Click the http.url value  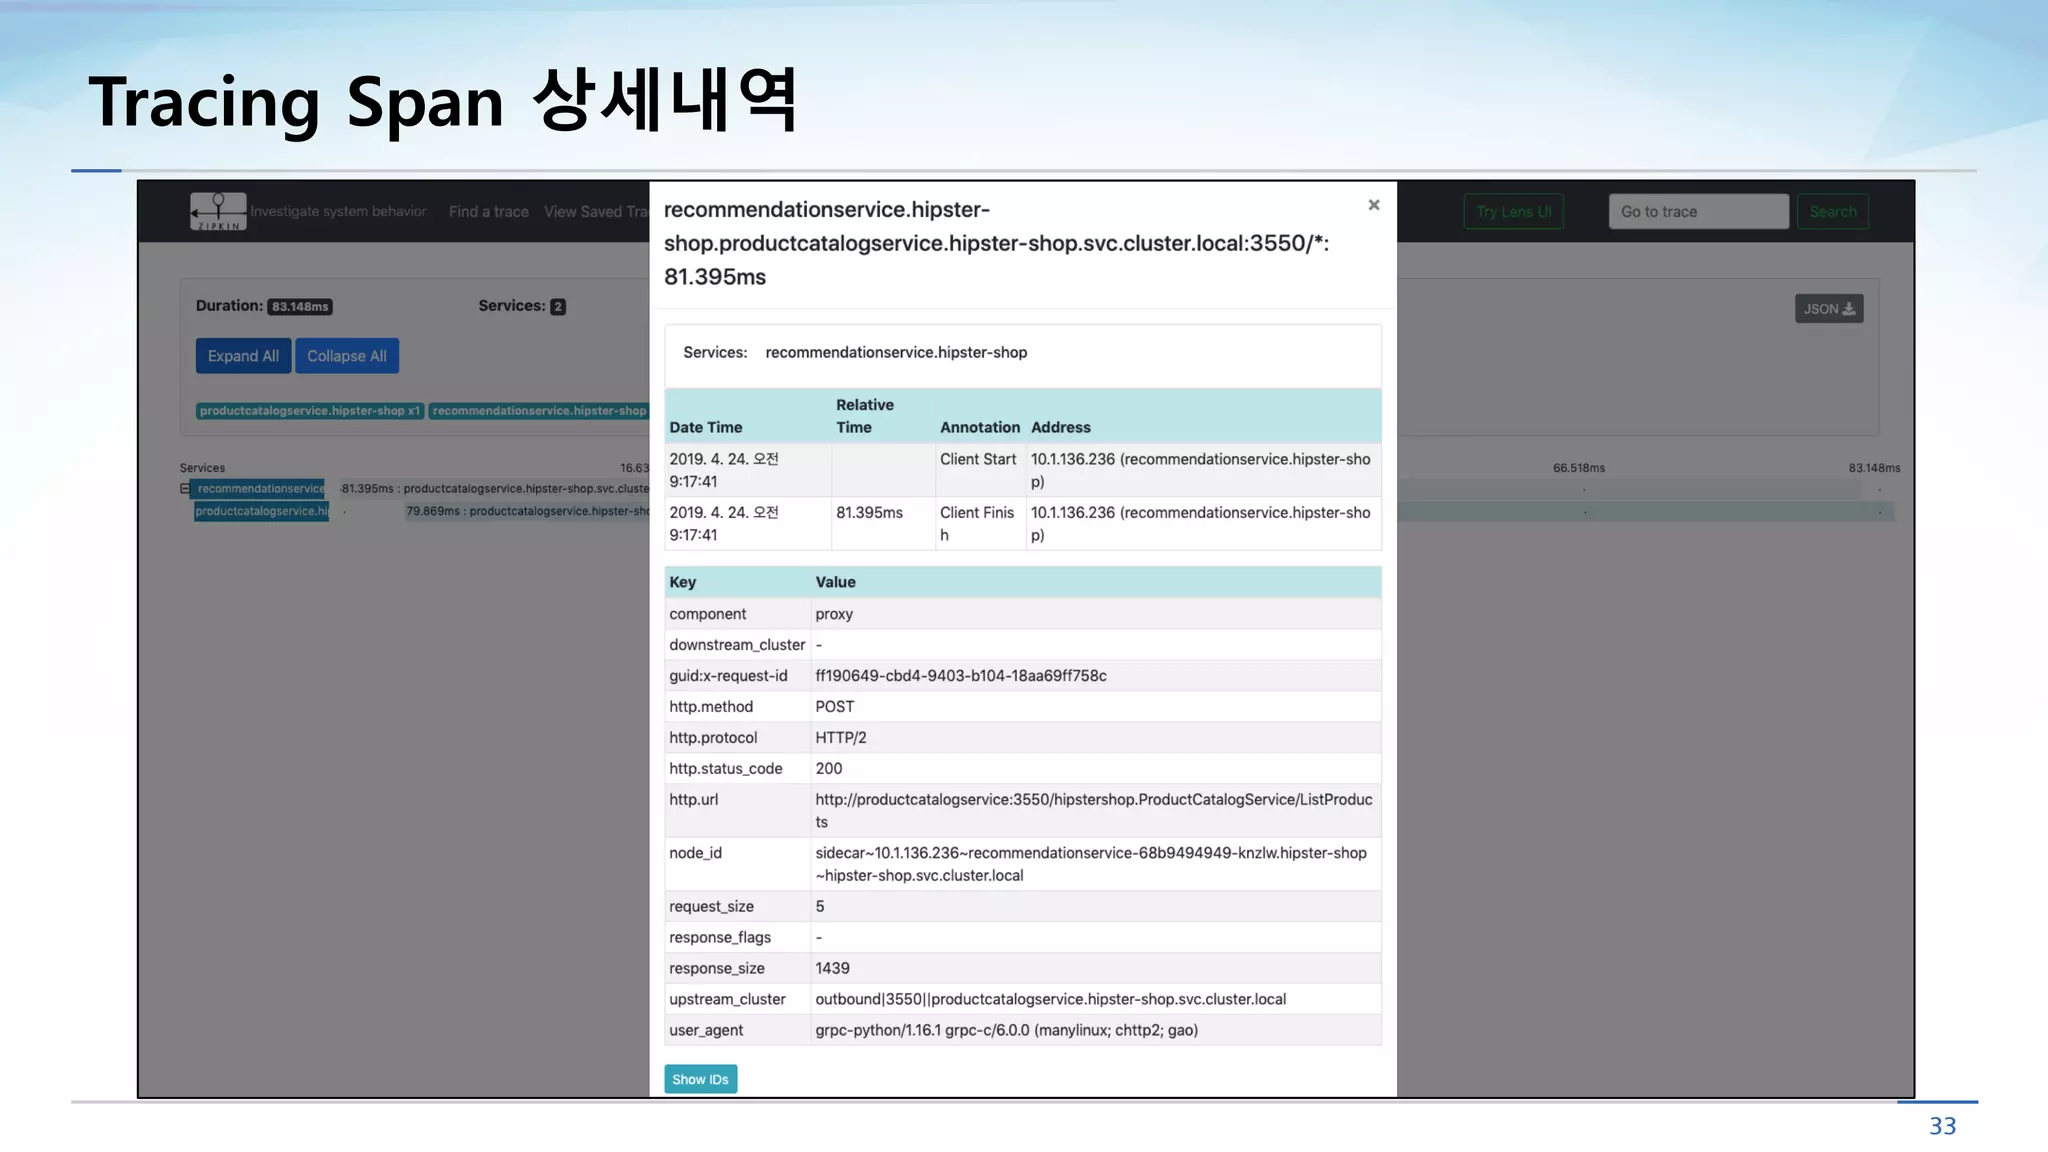(x=1094, y=811)
